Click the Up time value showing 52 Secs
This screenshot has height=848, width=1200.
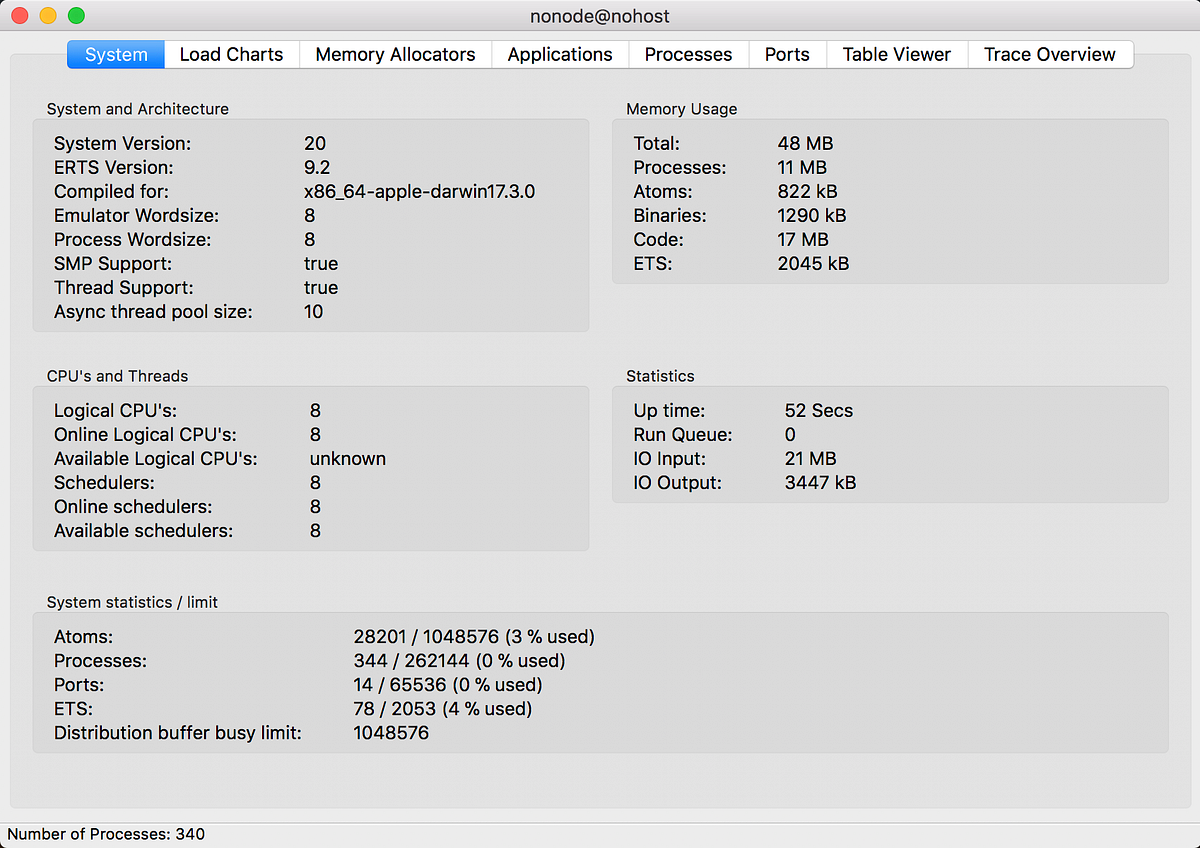(x=820, y=410)
